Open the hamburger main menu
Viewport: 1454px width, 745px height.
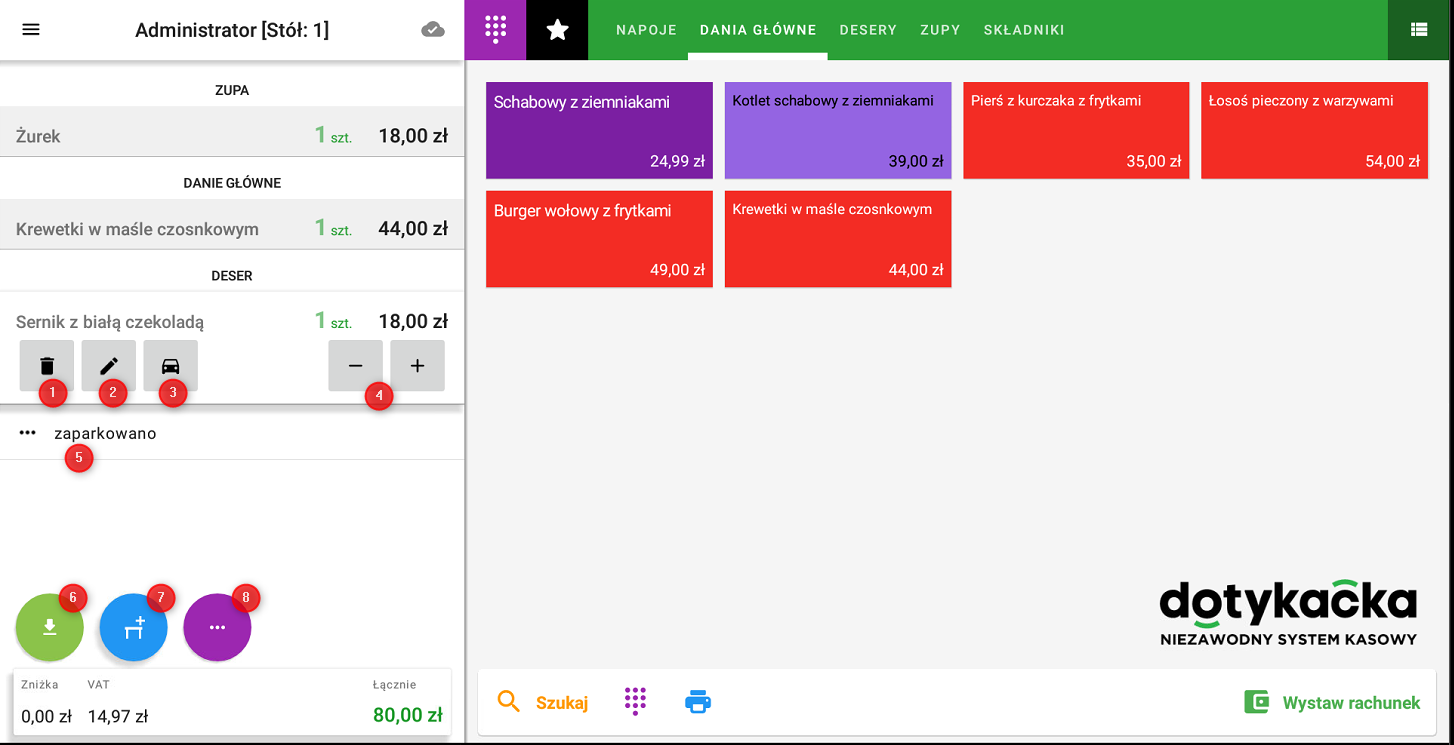click(x=31, y=30)
